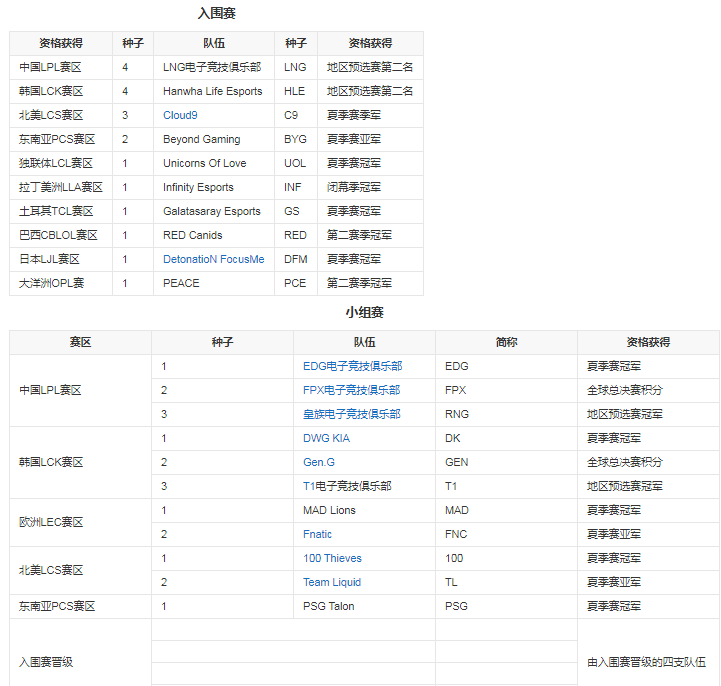Viewport: 721px width, 686px height.
Task: Click the 欧洲LEC赛区 cell
Action: pos(80,522)
